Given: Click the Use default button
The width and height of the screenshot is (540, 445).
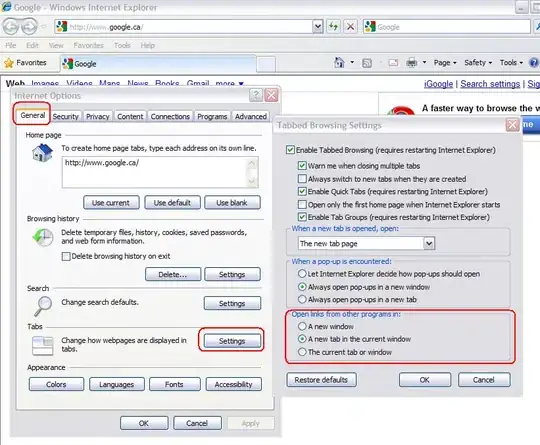Looking at the screenshot, I should [172, 203].
